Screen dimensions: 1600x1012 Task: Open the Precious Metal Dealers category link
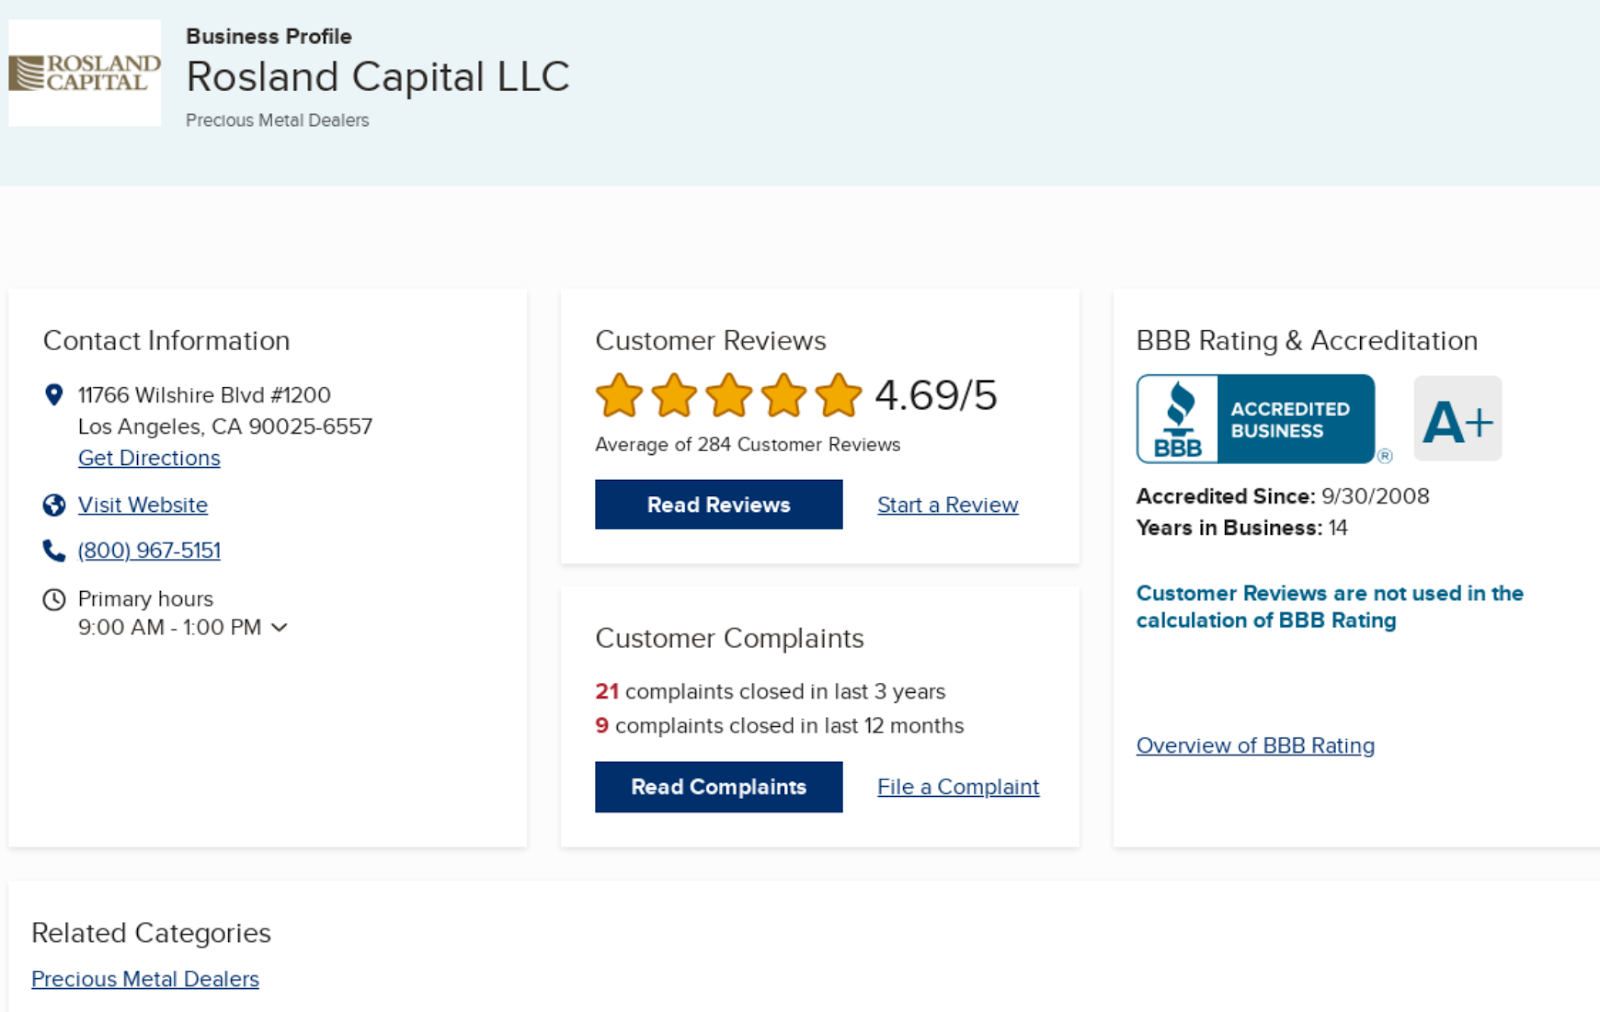point(145,979)
